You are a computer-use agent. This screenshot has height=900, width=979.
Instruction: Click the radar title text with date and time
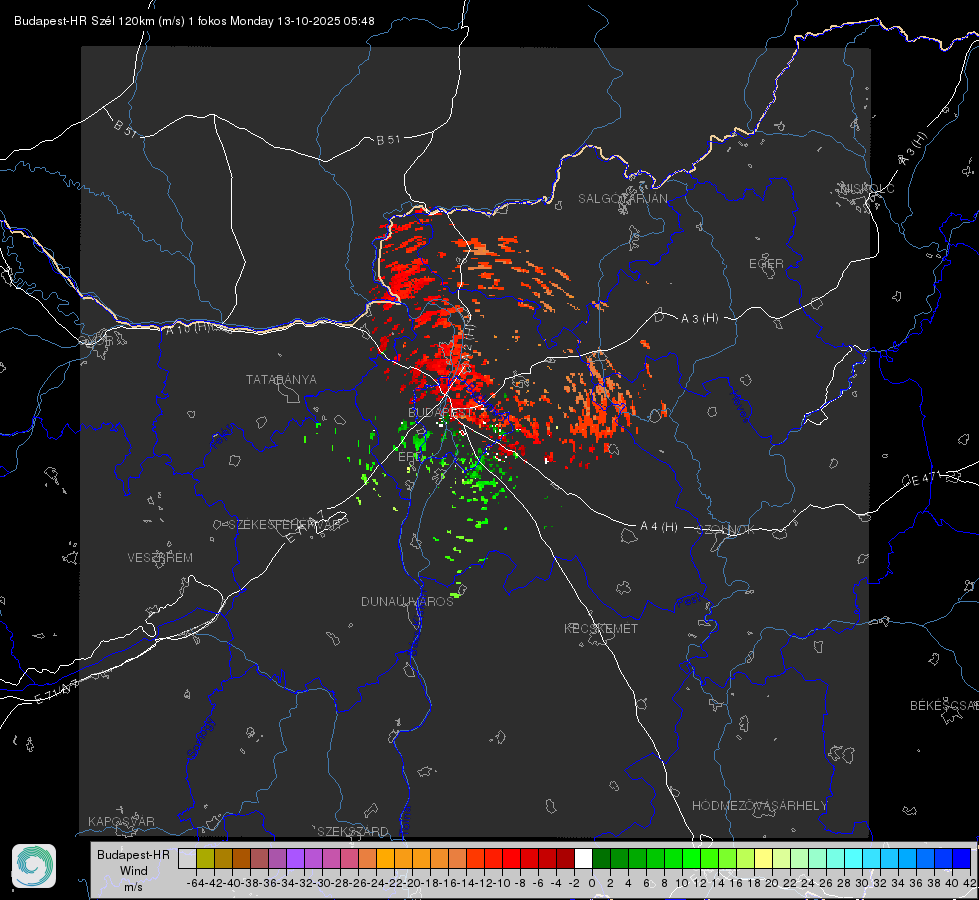coord(194,21)
